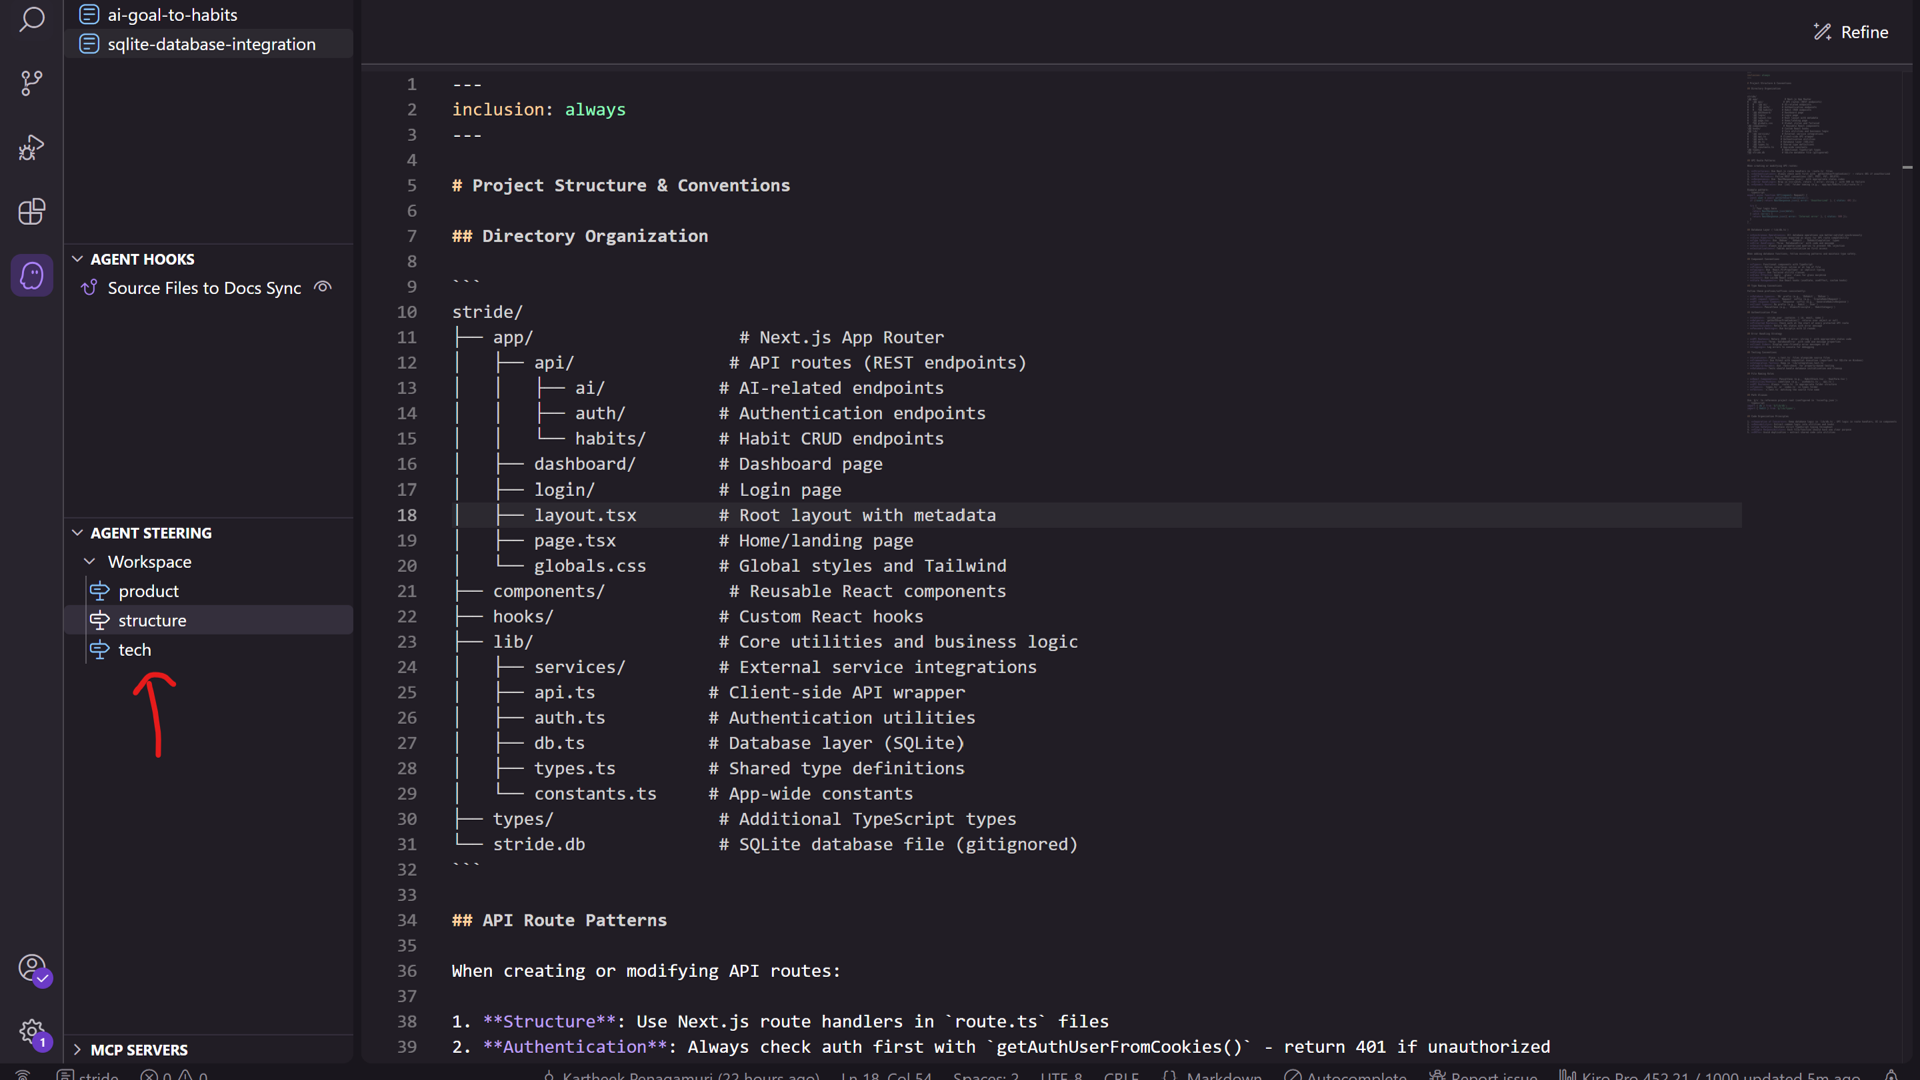
Task: Select the structure steering file
Action: click(152, 620)
